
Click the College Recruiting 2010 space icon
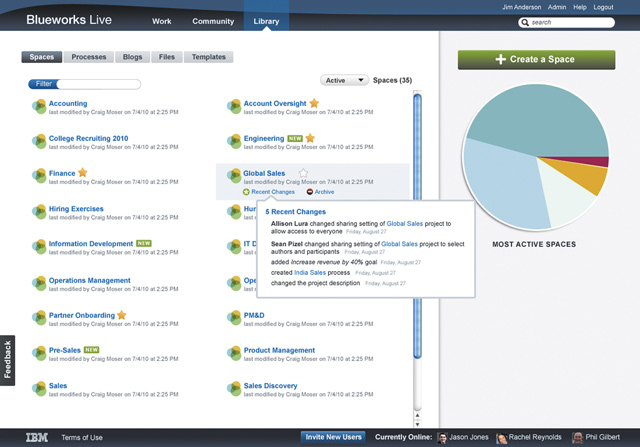(x=39, y=142)
